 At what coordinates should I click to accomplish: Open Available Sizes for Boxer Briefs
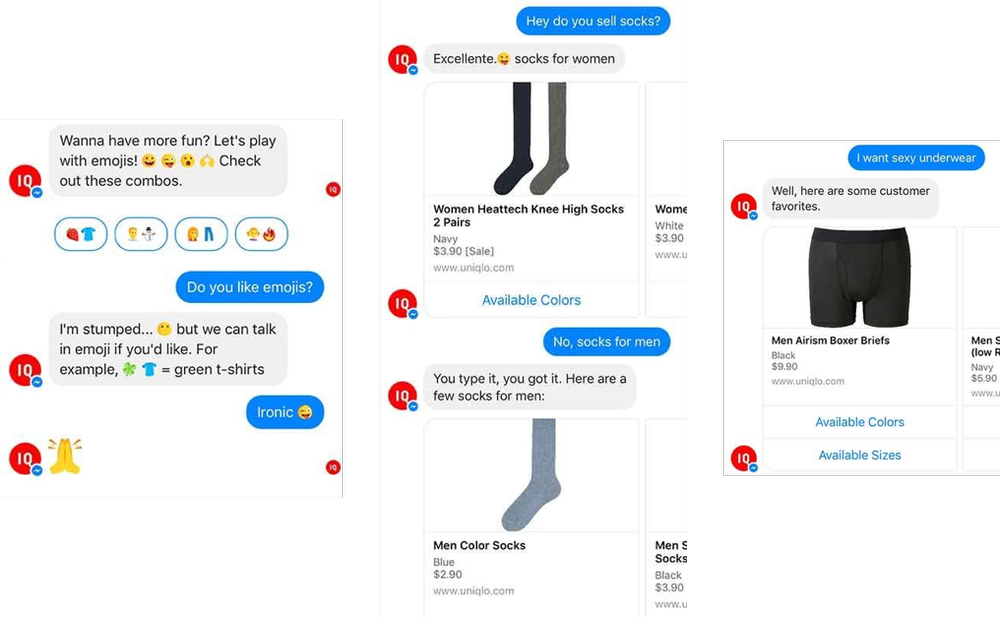pyautogui.click(x=860, y=455)
